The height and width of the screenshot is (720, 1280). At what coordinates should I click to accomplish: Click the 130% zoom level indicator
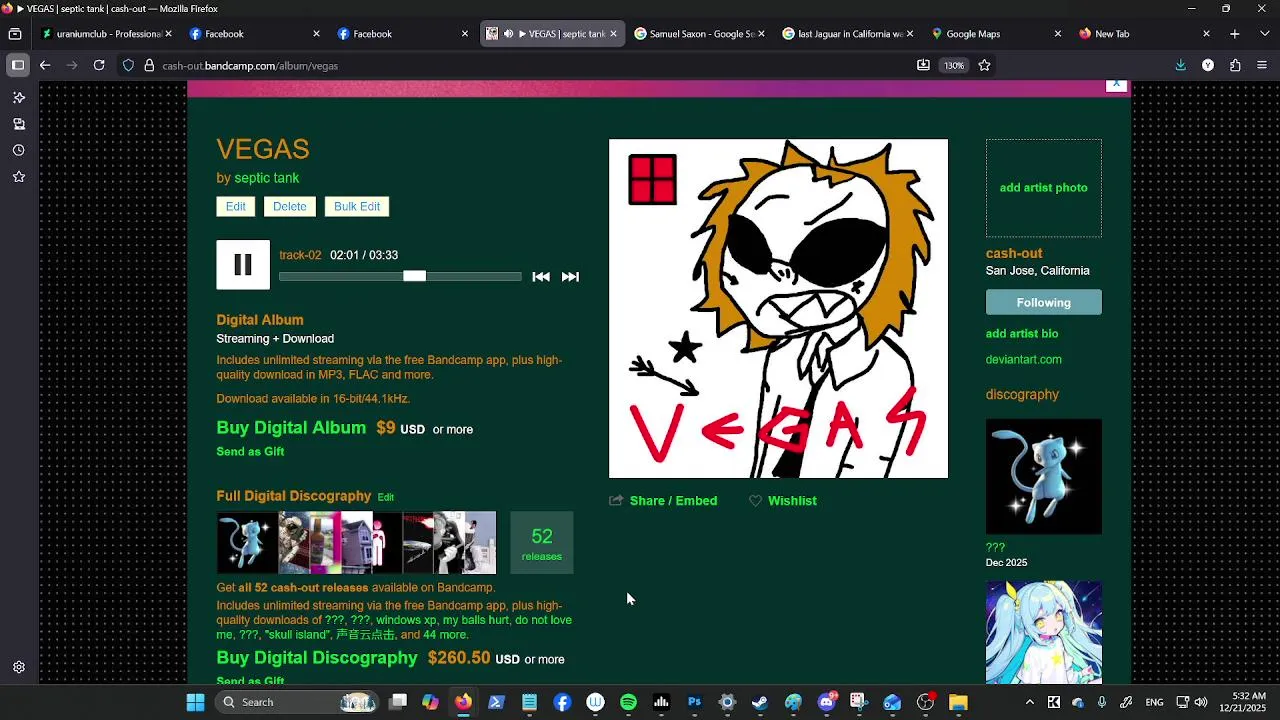click(954, 65)
